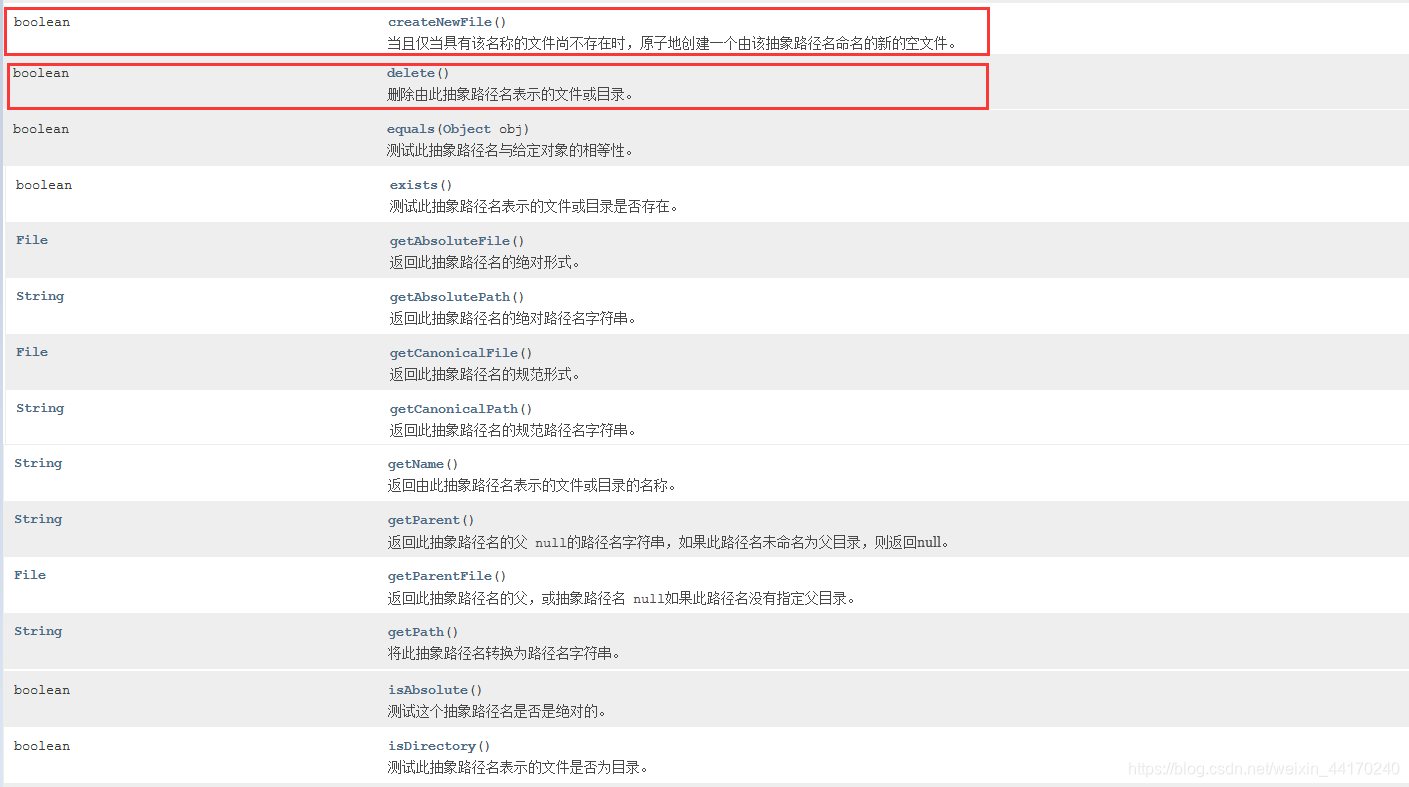This screenshot has width=1409, height=787.
Task: Click the File return type of getParentFile
Action: (30, 575)
